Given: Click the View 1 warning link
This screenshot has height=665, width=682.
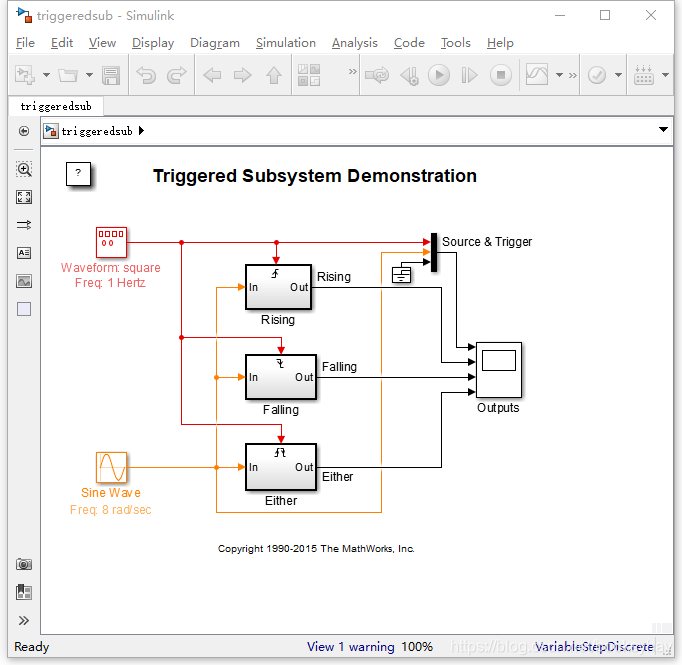Looking at the screenshot, I should pyautogui.click(x=351, y=647).
